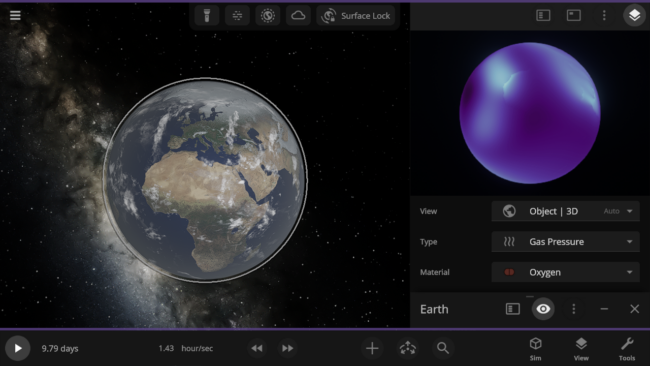Click the layers icon at top right

tap(634, 15)
